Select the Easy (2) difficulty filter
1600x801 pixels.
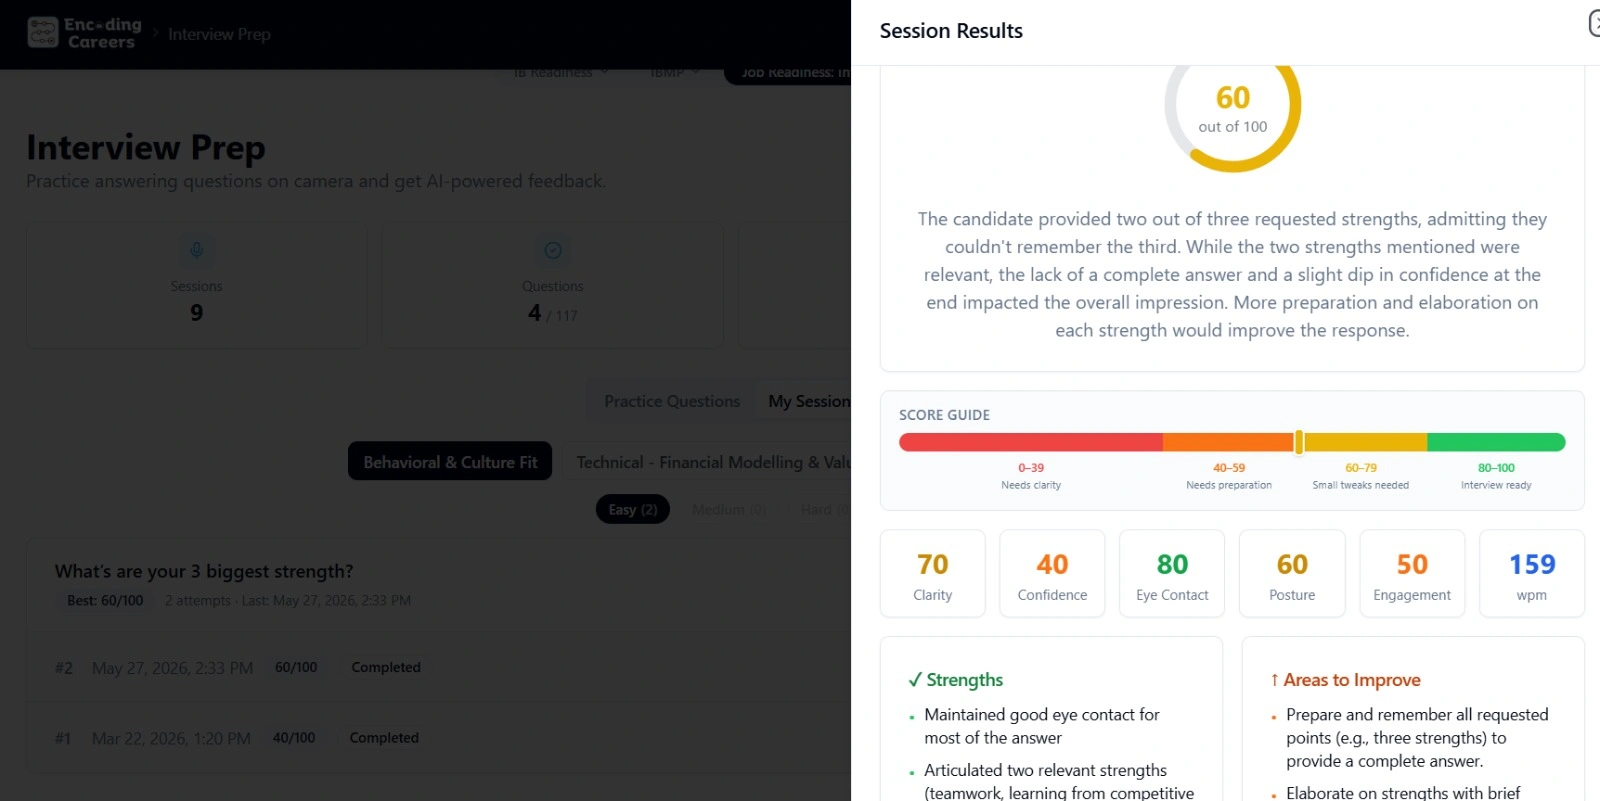click(x=632, y=510)
